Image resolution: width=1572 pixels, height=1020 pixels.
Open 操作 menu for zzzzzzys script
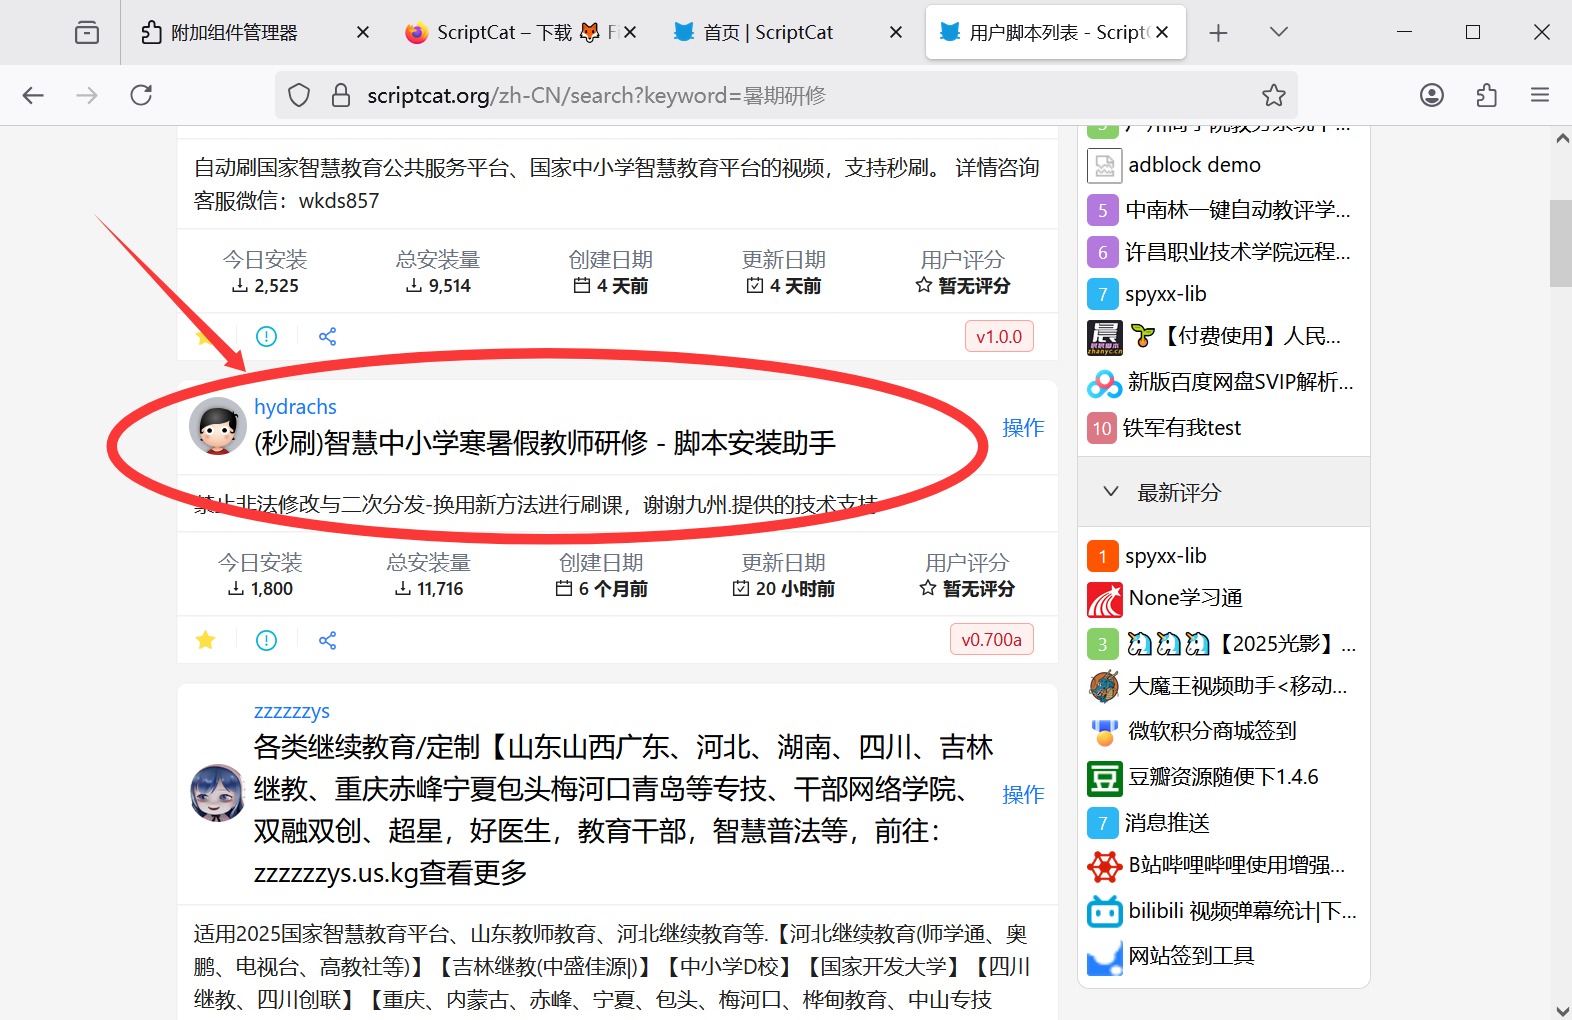tap(1023, 795)
